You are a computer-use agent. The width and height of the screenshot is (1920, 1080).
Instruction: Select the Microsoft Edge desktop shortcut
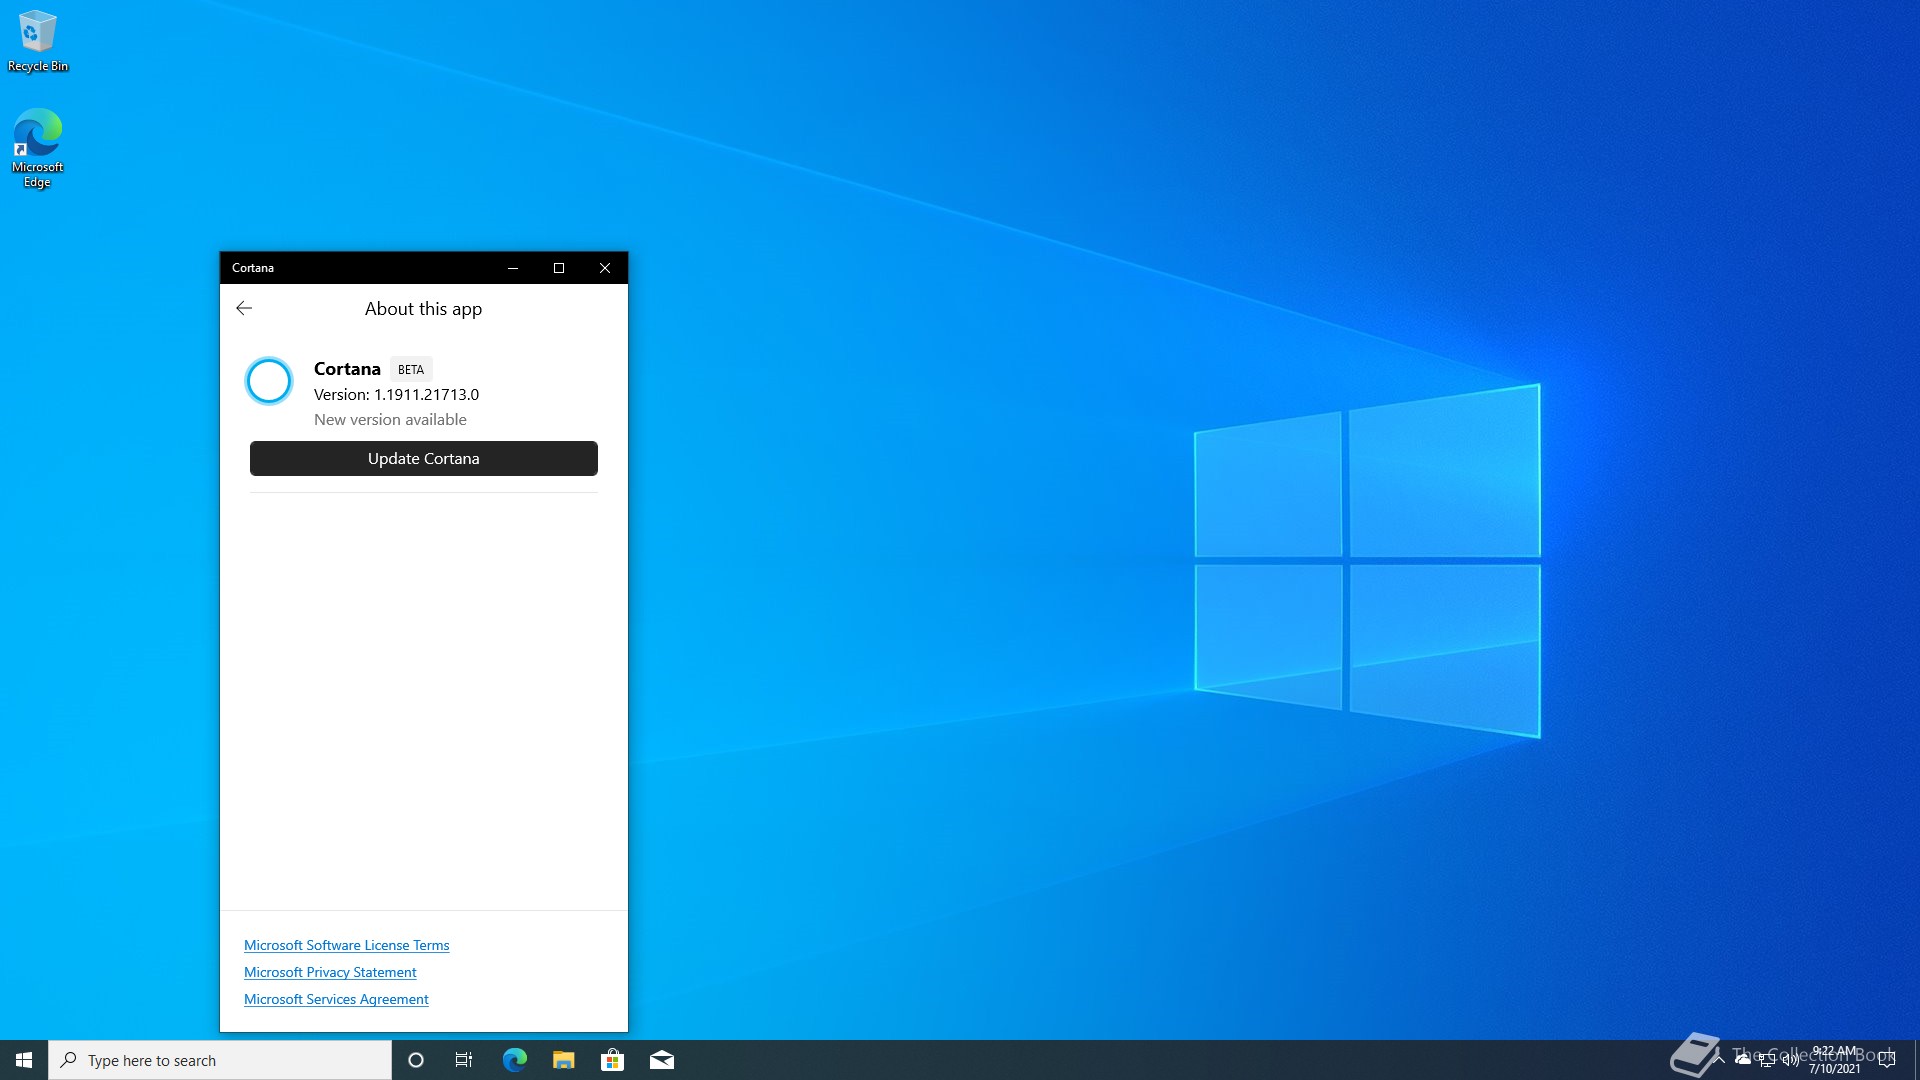(x=38, y=148)
